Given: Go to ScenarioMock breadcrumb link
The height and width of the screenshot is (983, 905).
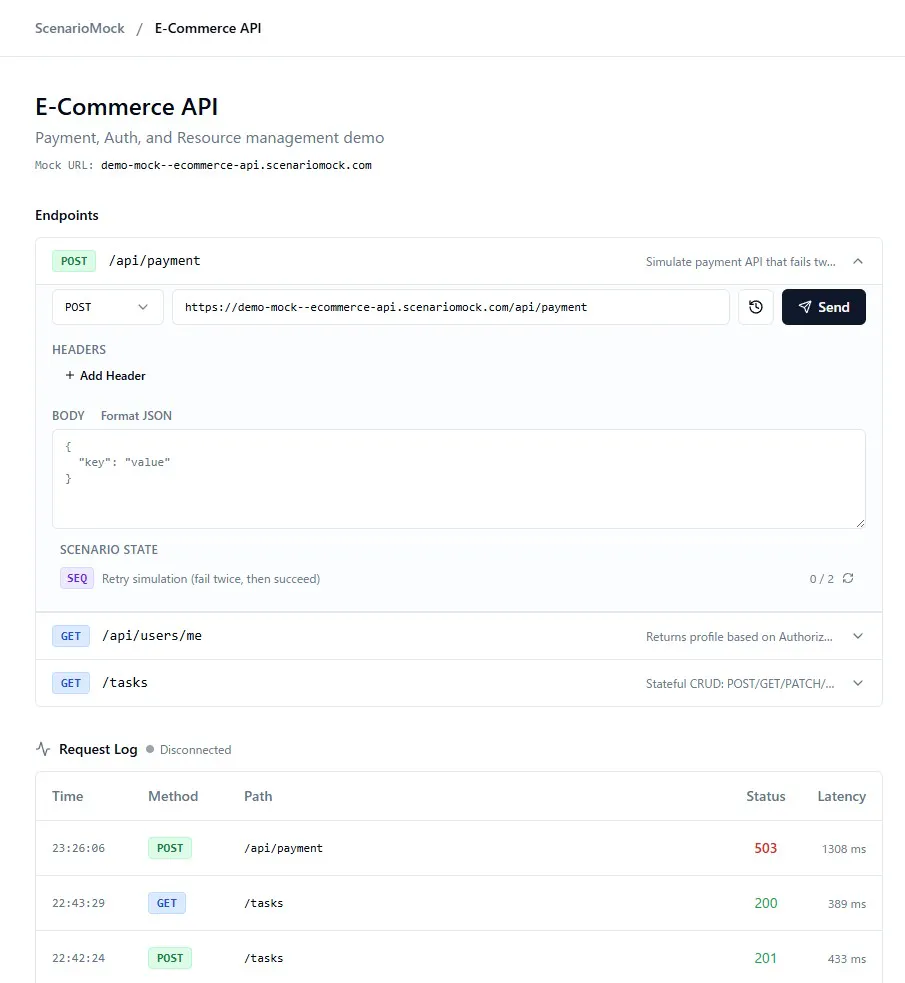Looking at the screenshot, I should [80, 28].
